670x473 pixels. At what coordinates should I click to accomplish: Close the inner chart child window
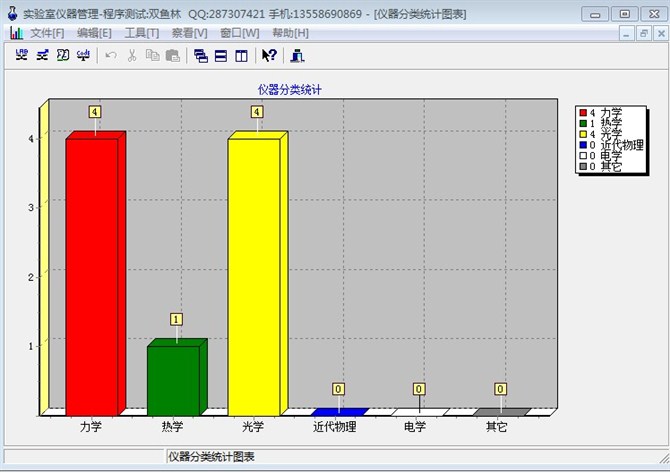click(661, 34)
